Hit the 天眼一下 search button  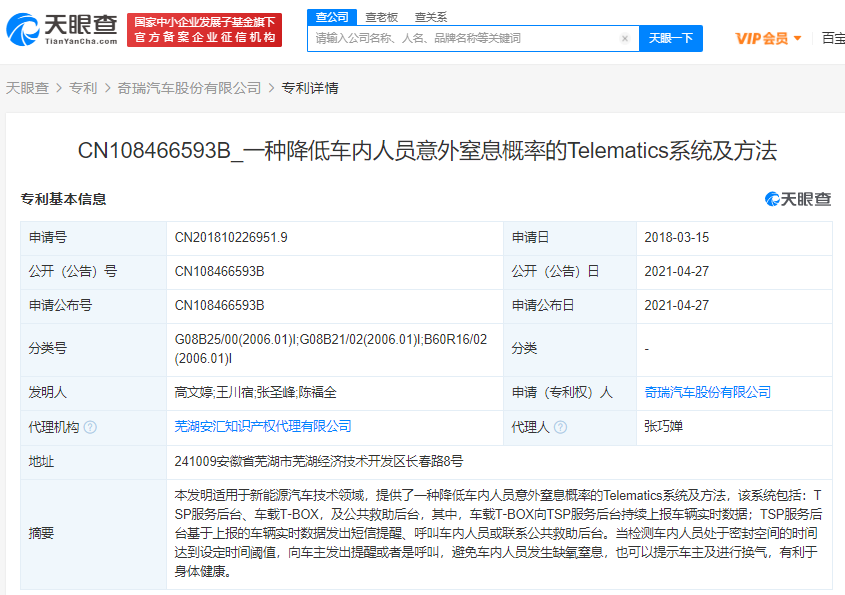click(670, 38)
